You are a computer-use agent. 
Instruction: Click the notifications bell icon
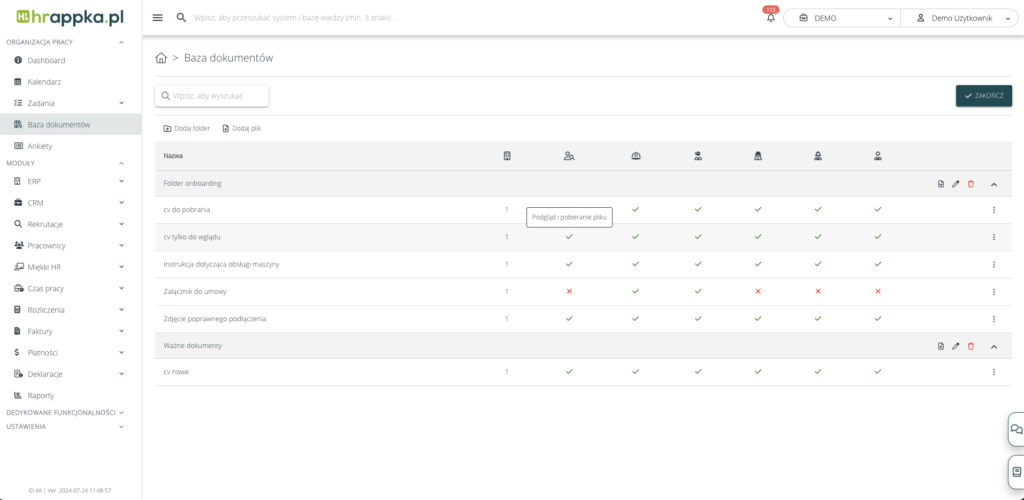click(x=770, y=18)
